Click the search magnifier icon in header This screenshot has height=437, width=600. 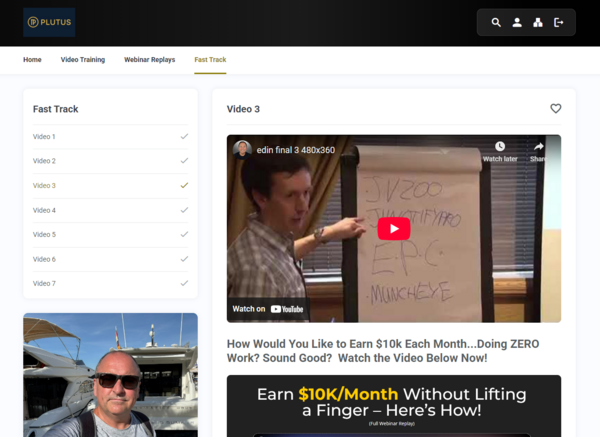(x=496, y=22)
